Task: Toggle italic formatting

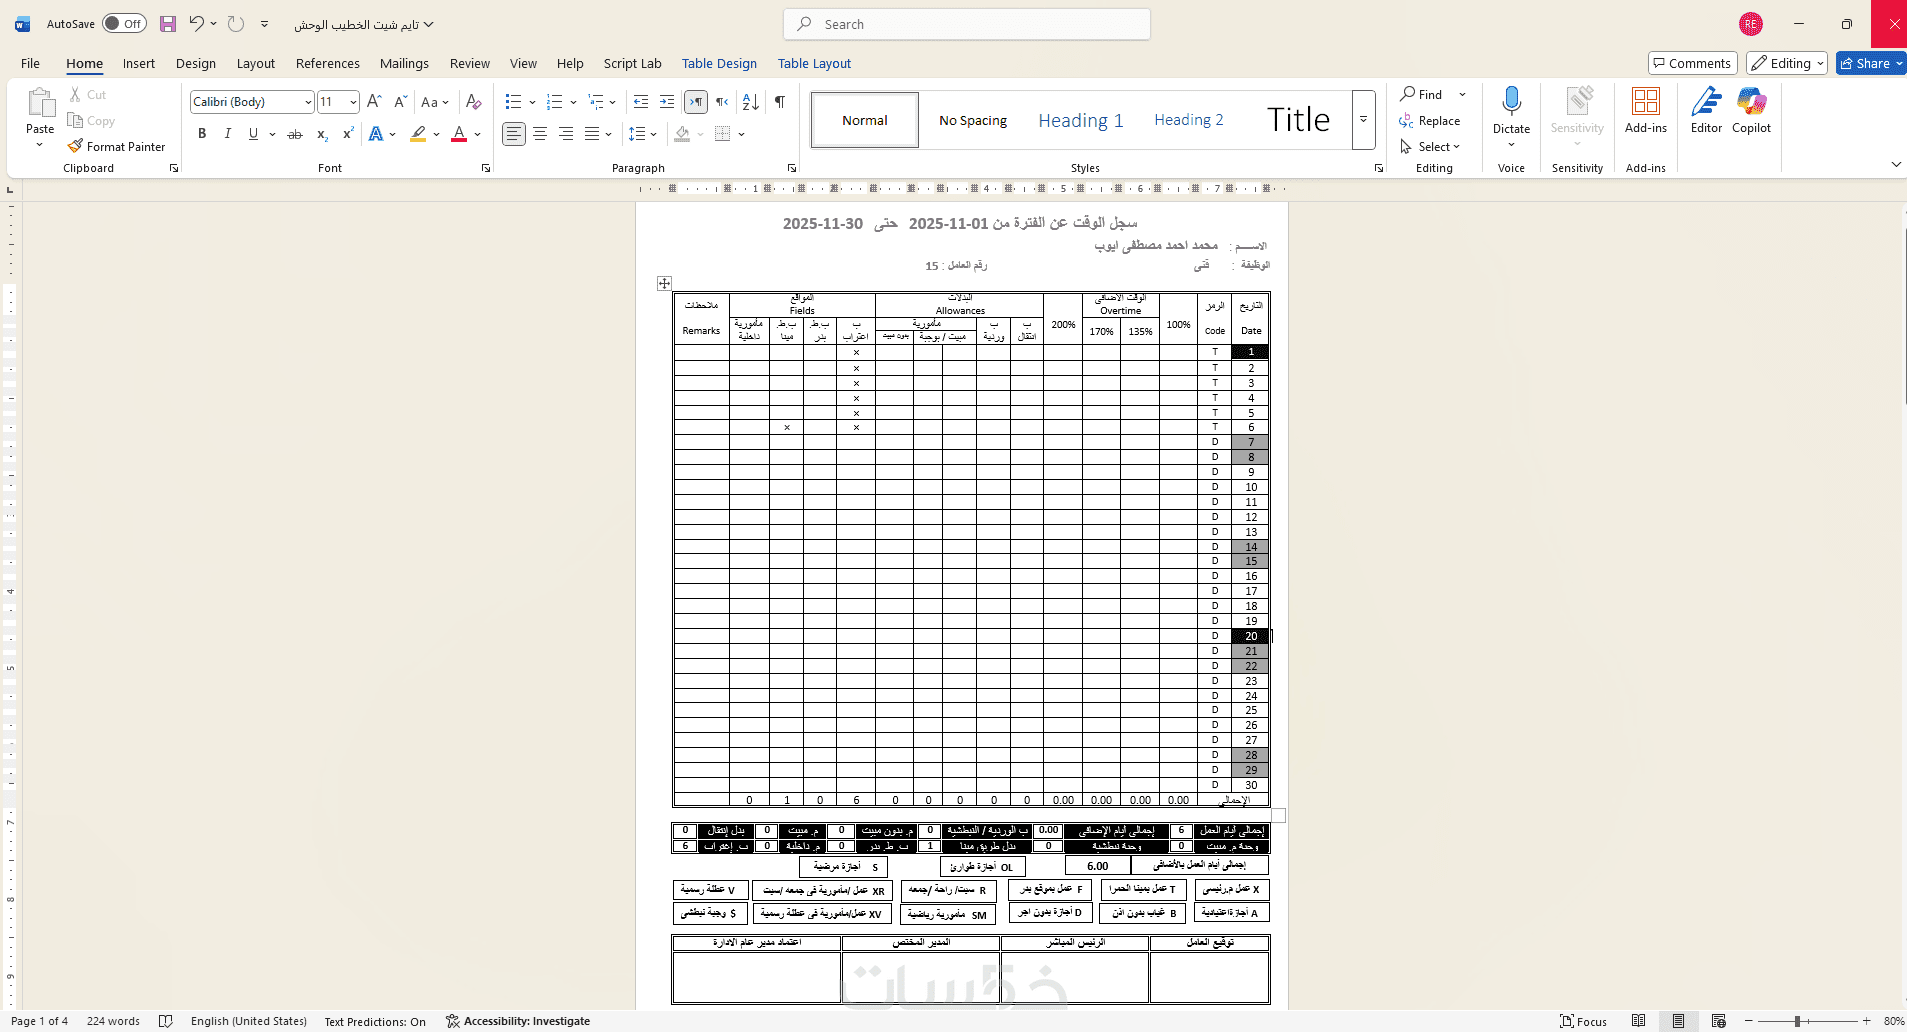Action: 228,134
